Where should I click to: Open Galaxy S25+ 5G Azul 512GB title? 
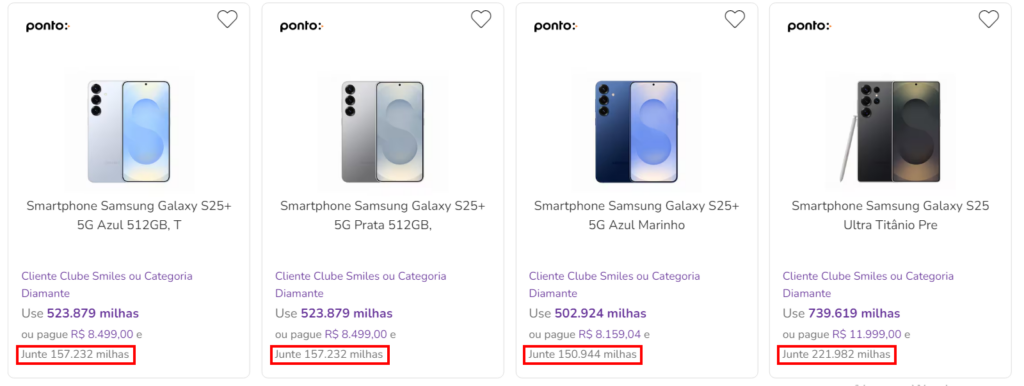[129, 216]
